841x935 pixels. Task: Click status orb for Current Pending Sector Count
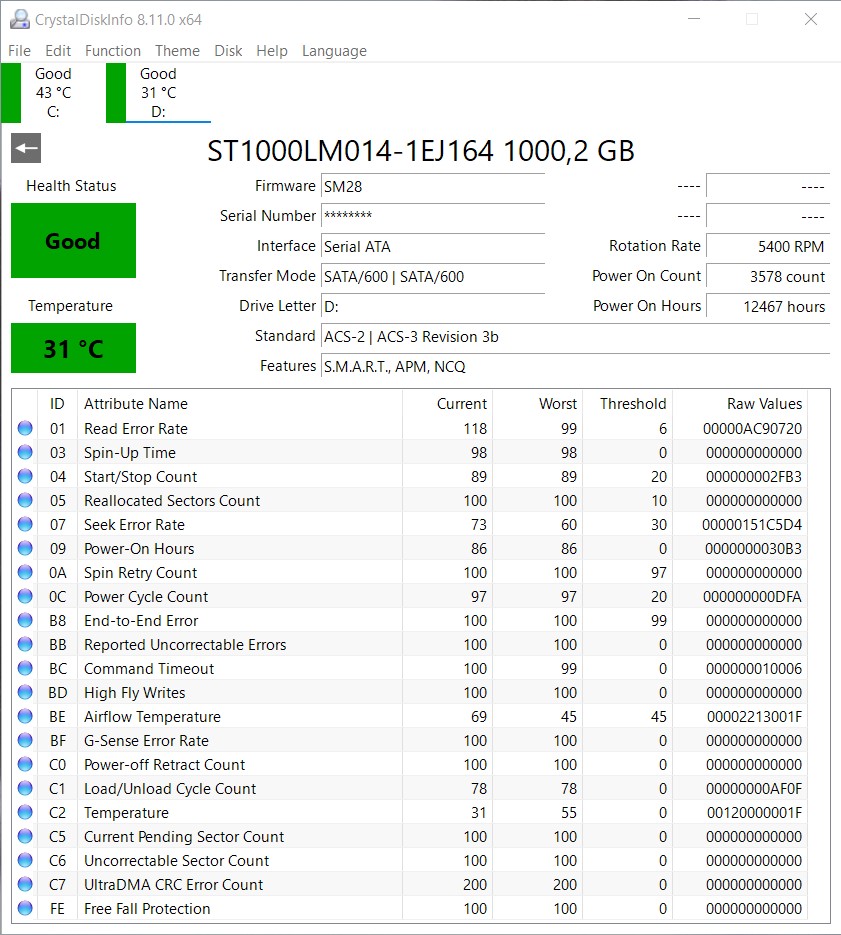click(x=25, y=836)
